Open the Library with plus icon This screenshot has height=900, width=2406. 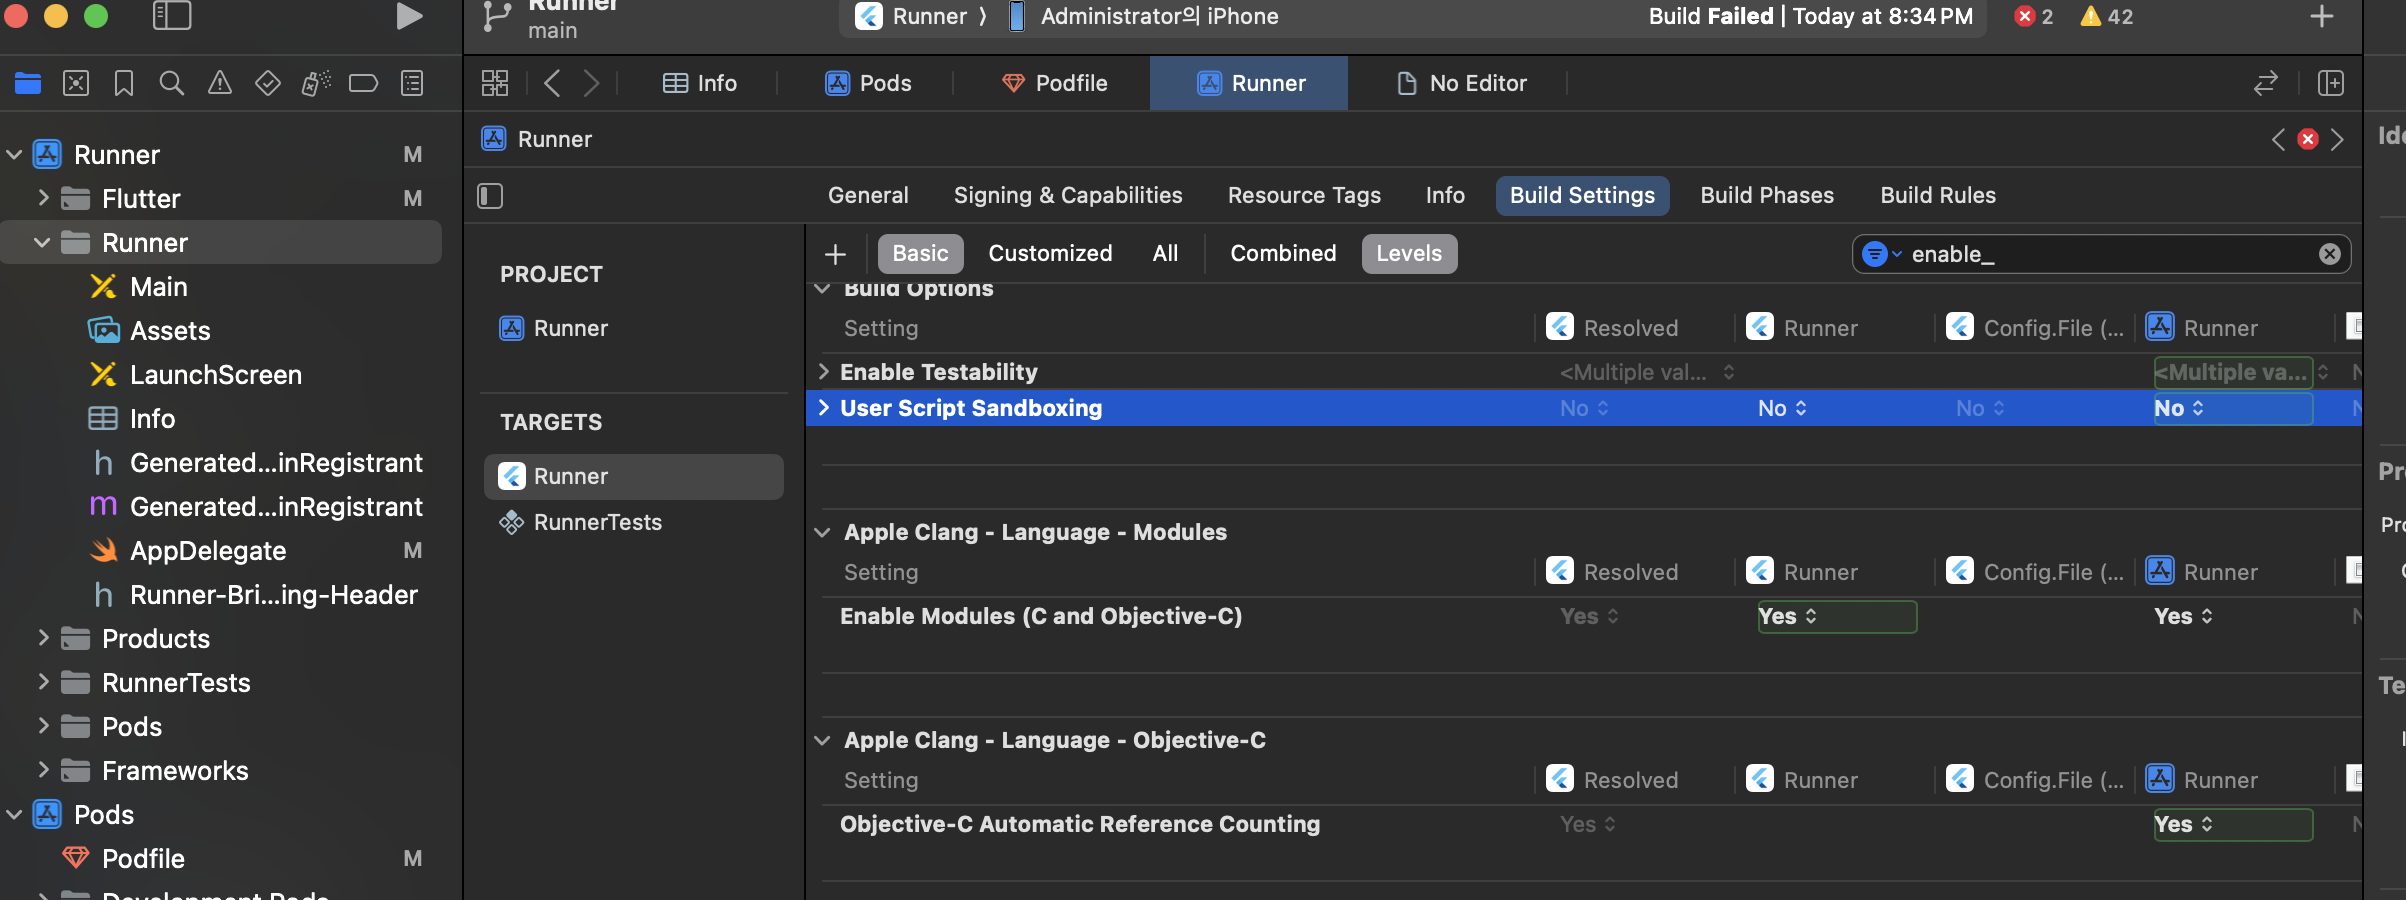[2321, 16]
